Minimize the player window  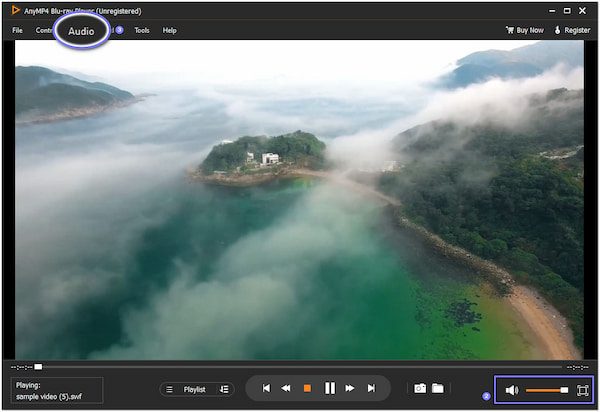pos(552,11)
